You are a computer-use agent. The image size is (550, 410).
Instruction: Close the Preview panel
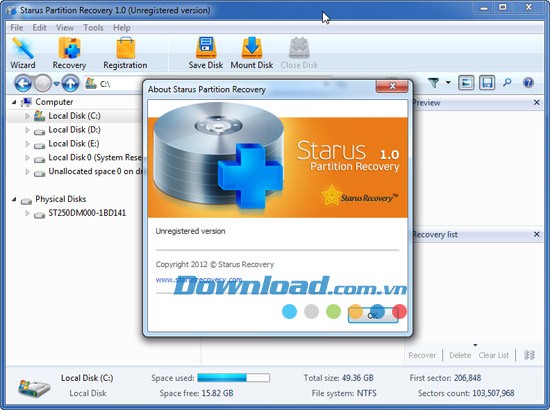(x=536, y=102)
